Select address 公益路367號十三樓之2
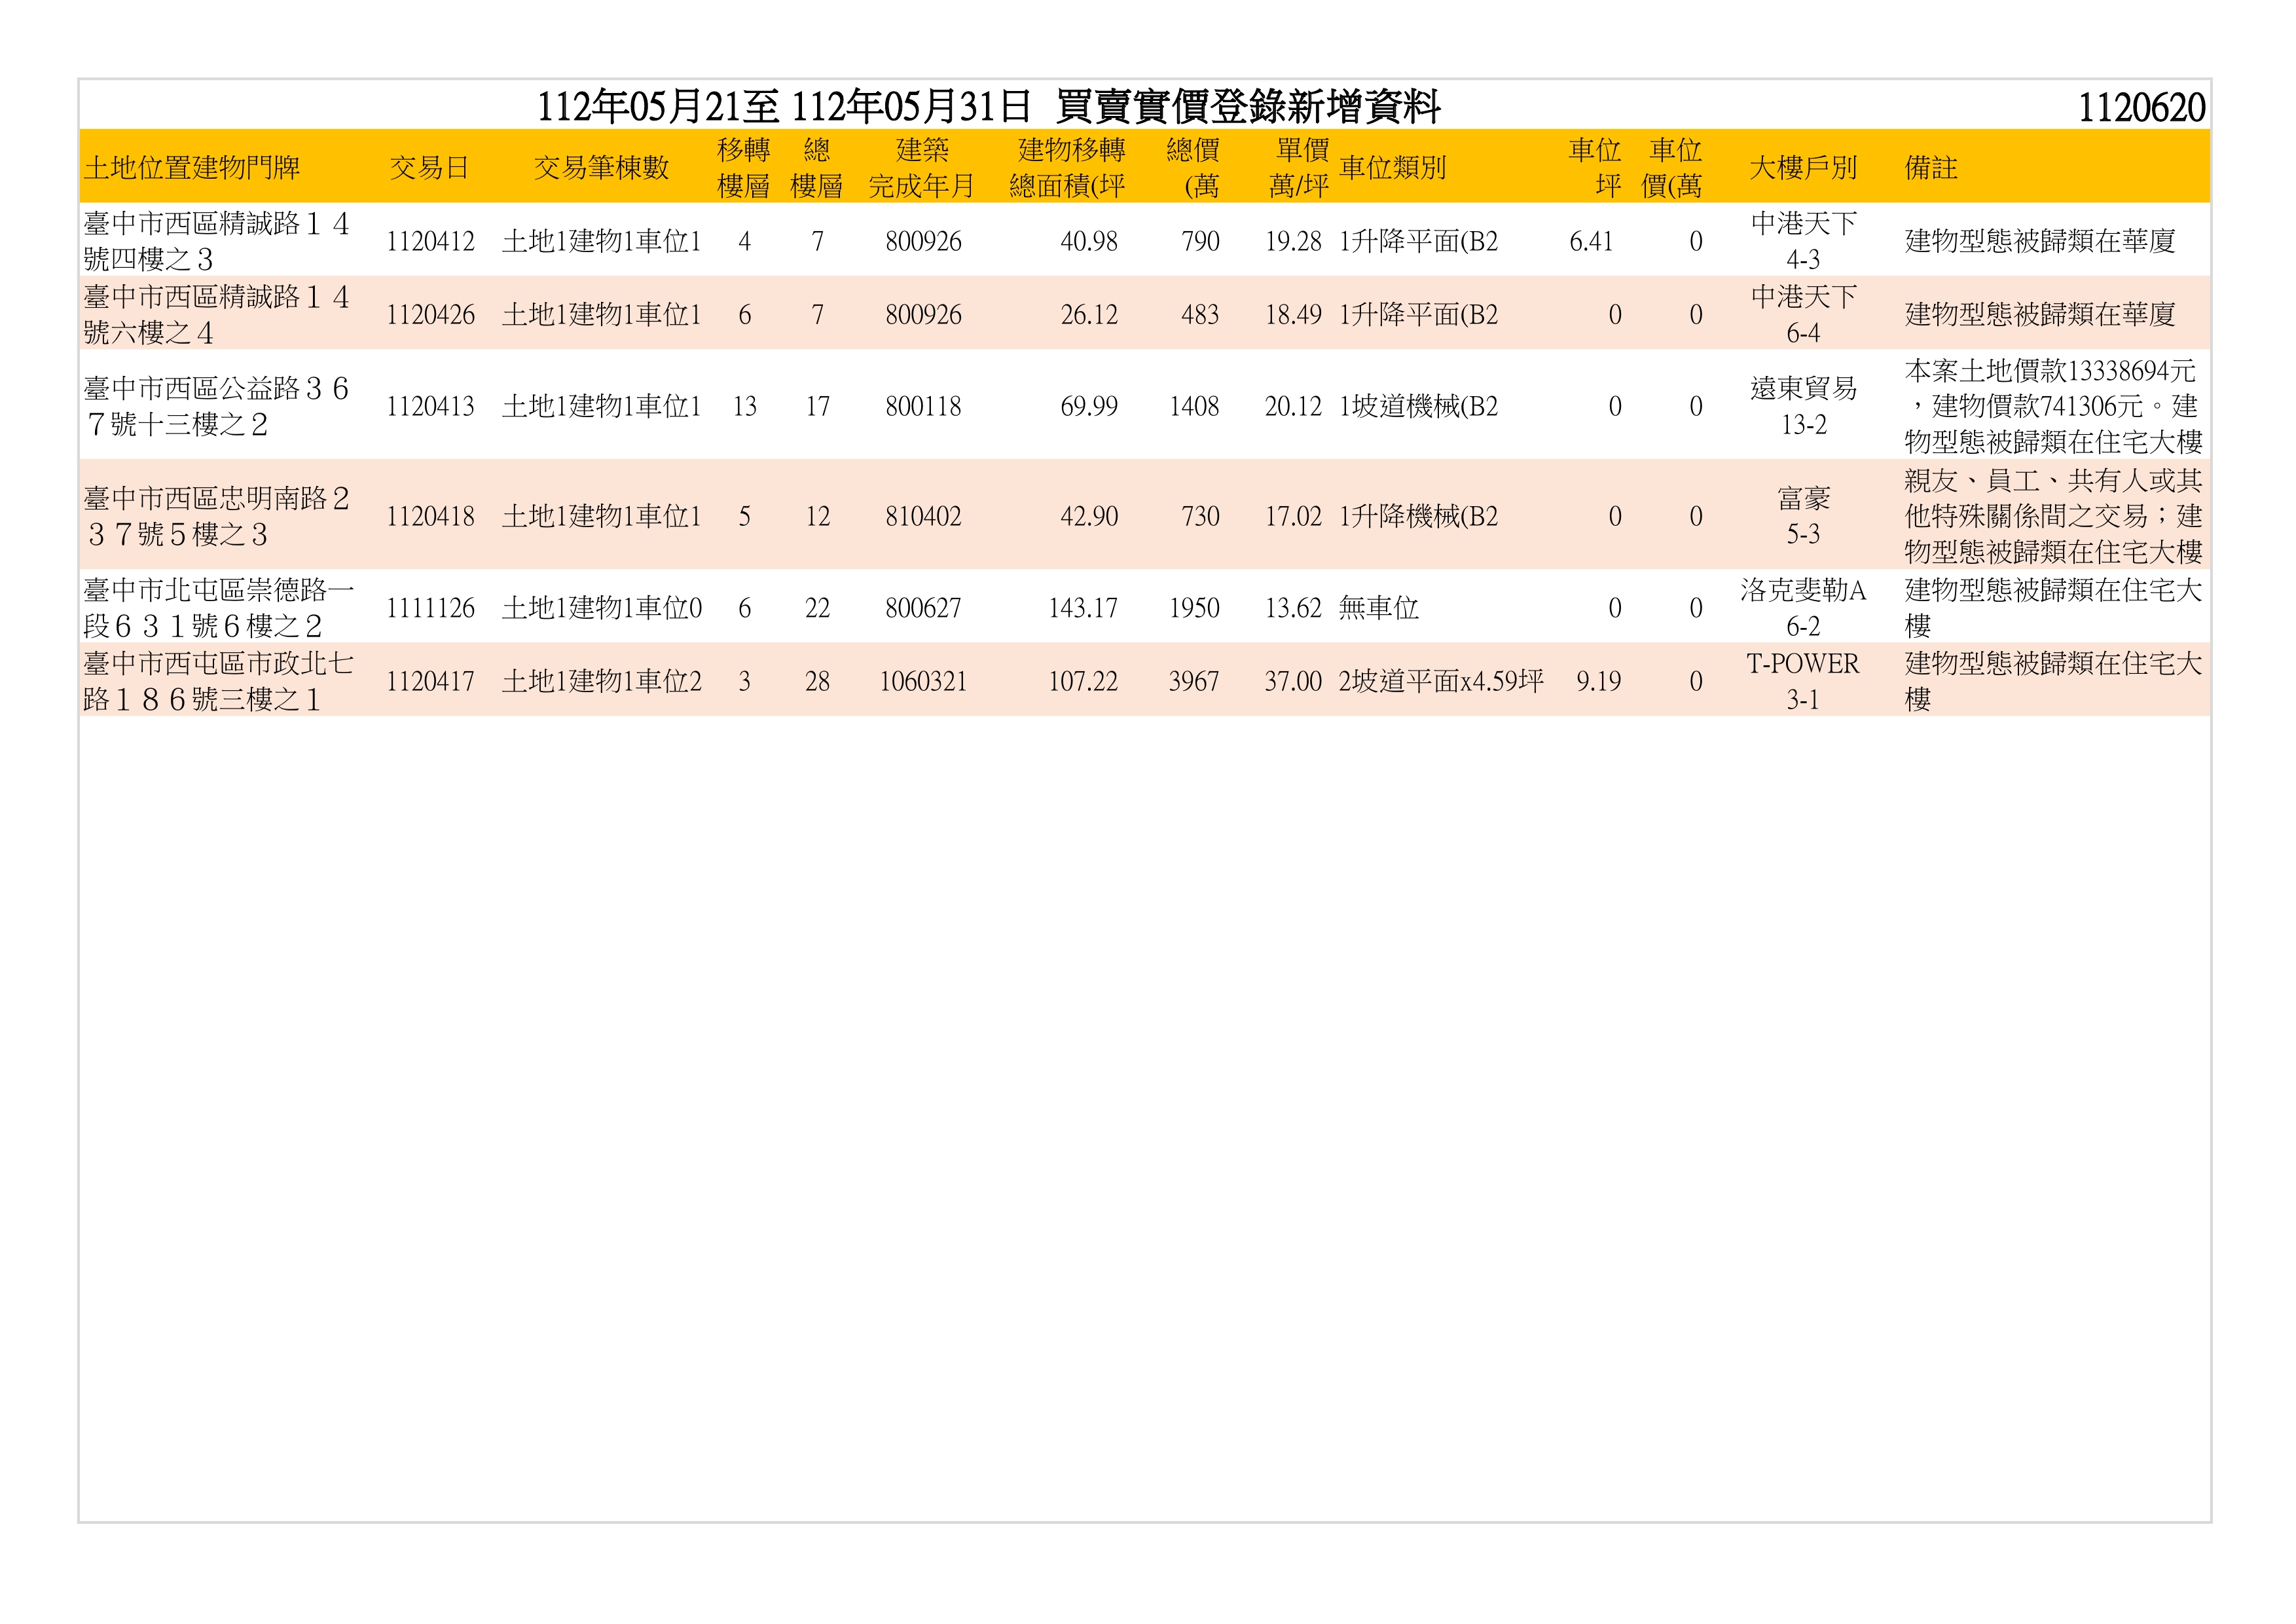 [217, 406]
